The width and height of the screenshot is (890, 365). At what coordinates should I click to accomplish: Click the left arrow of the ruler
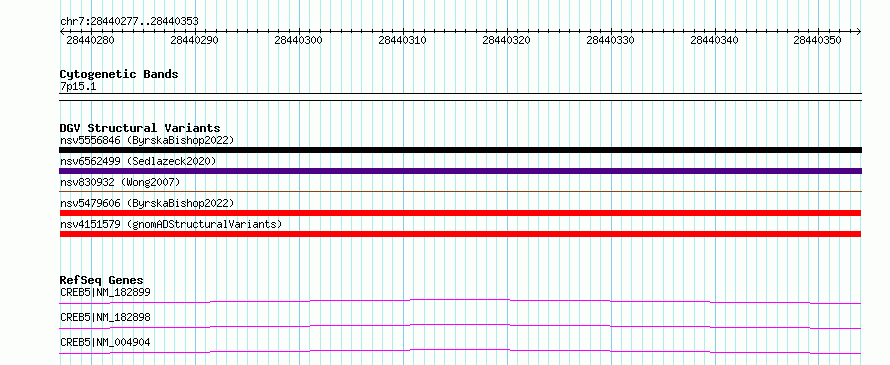coord(62,31)
